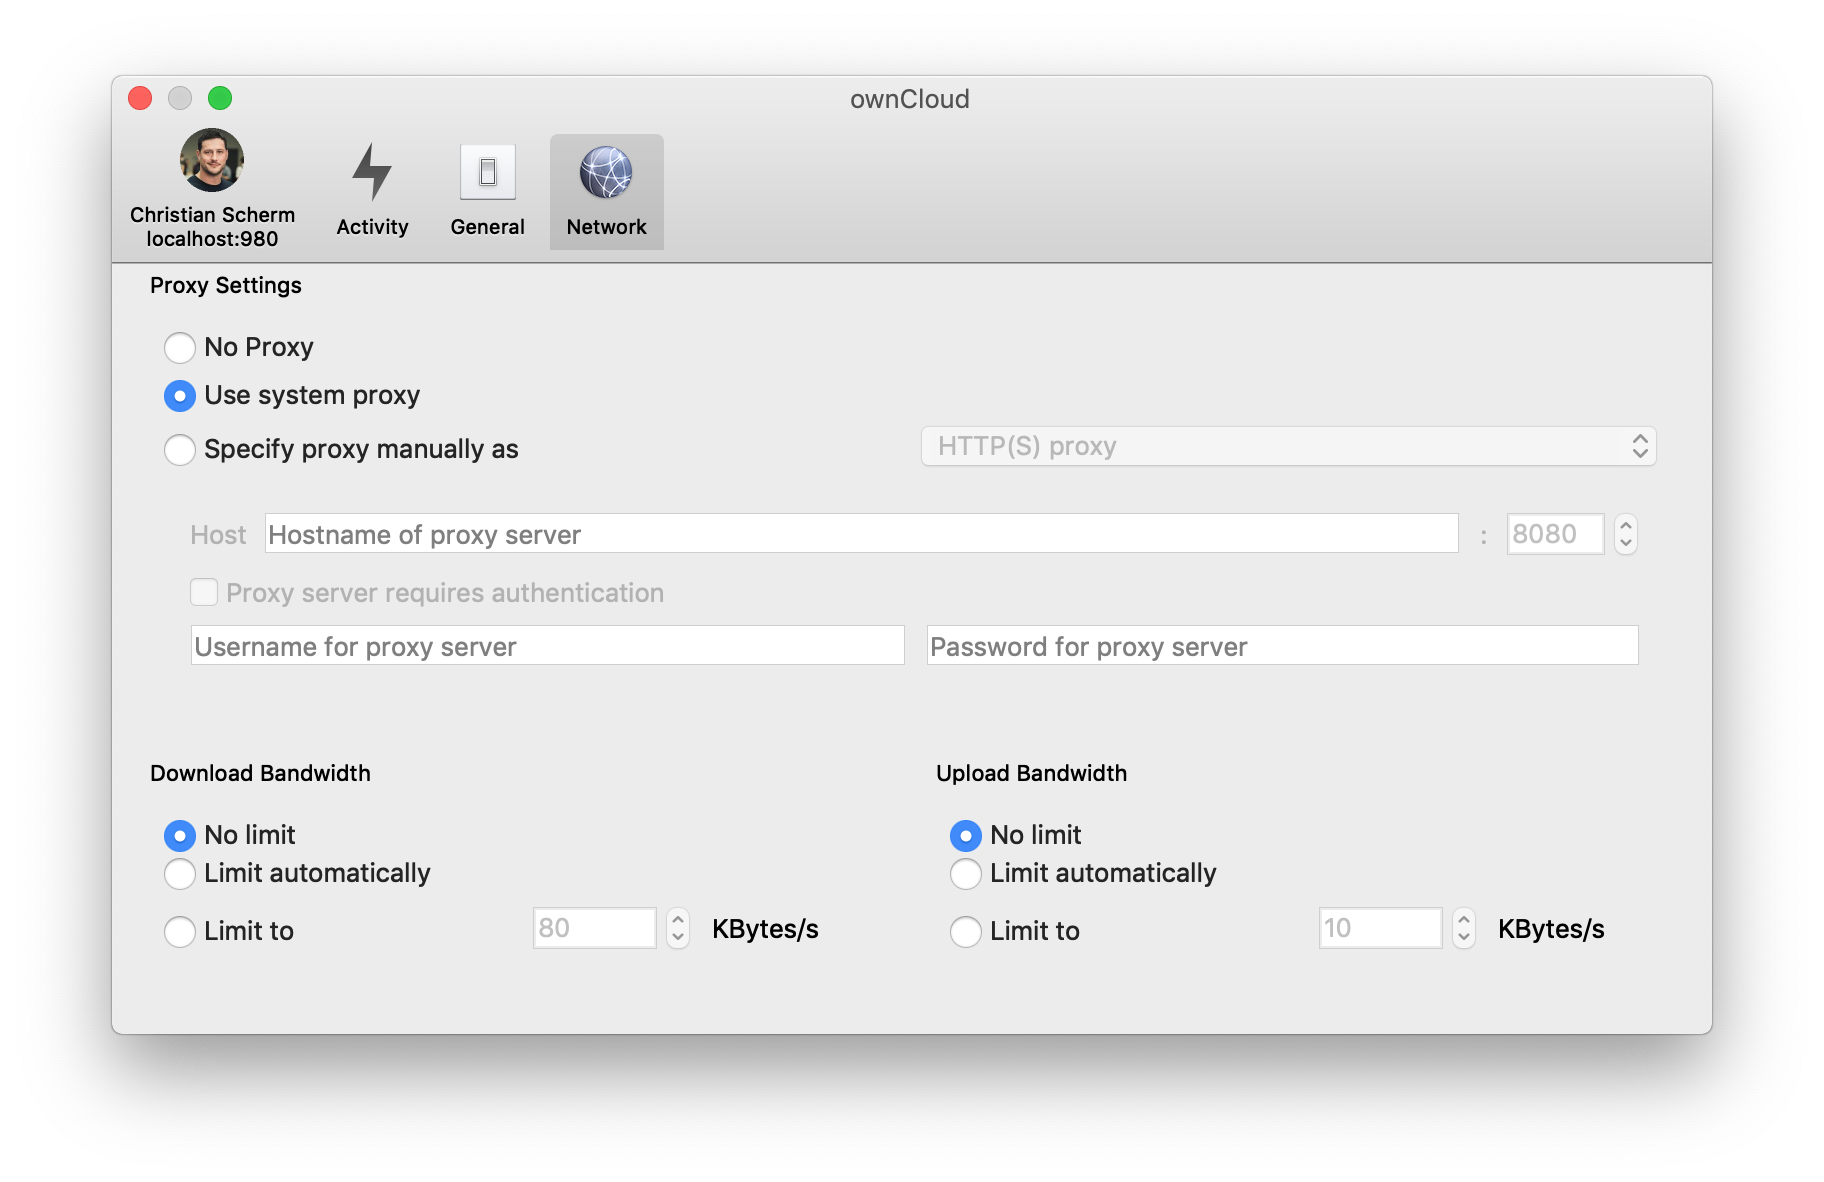Click the download limit 80 value field
This screenshot has height=1182, width=1824.
click(x=594, y=928)
